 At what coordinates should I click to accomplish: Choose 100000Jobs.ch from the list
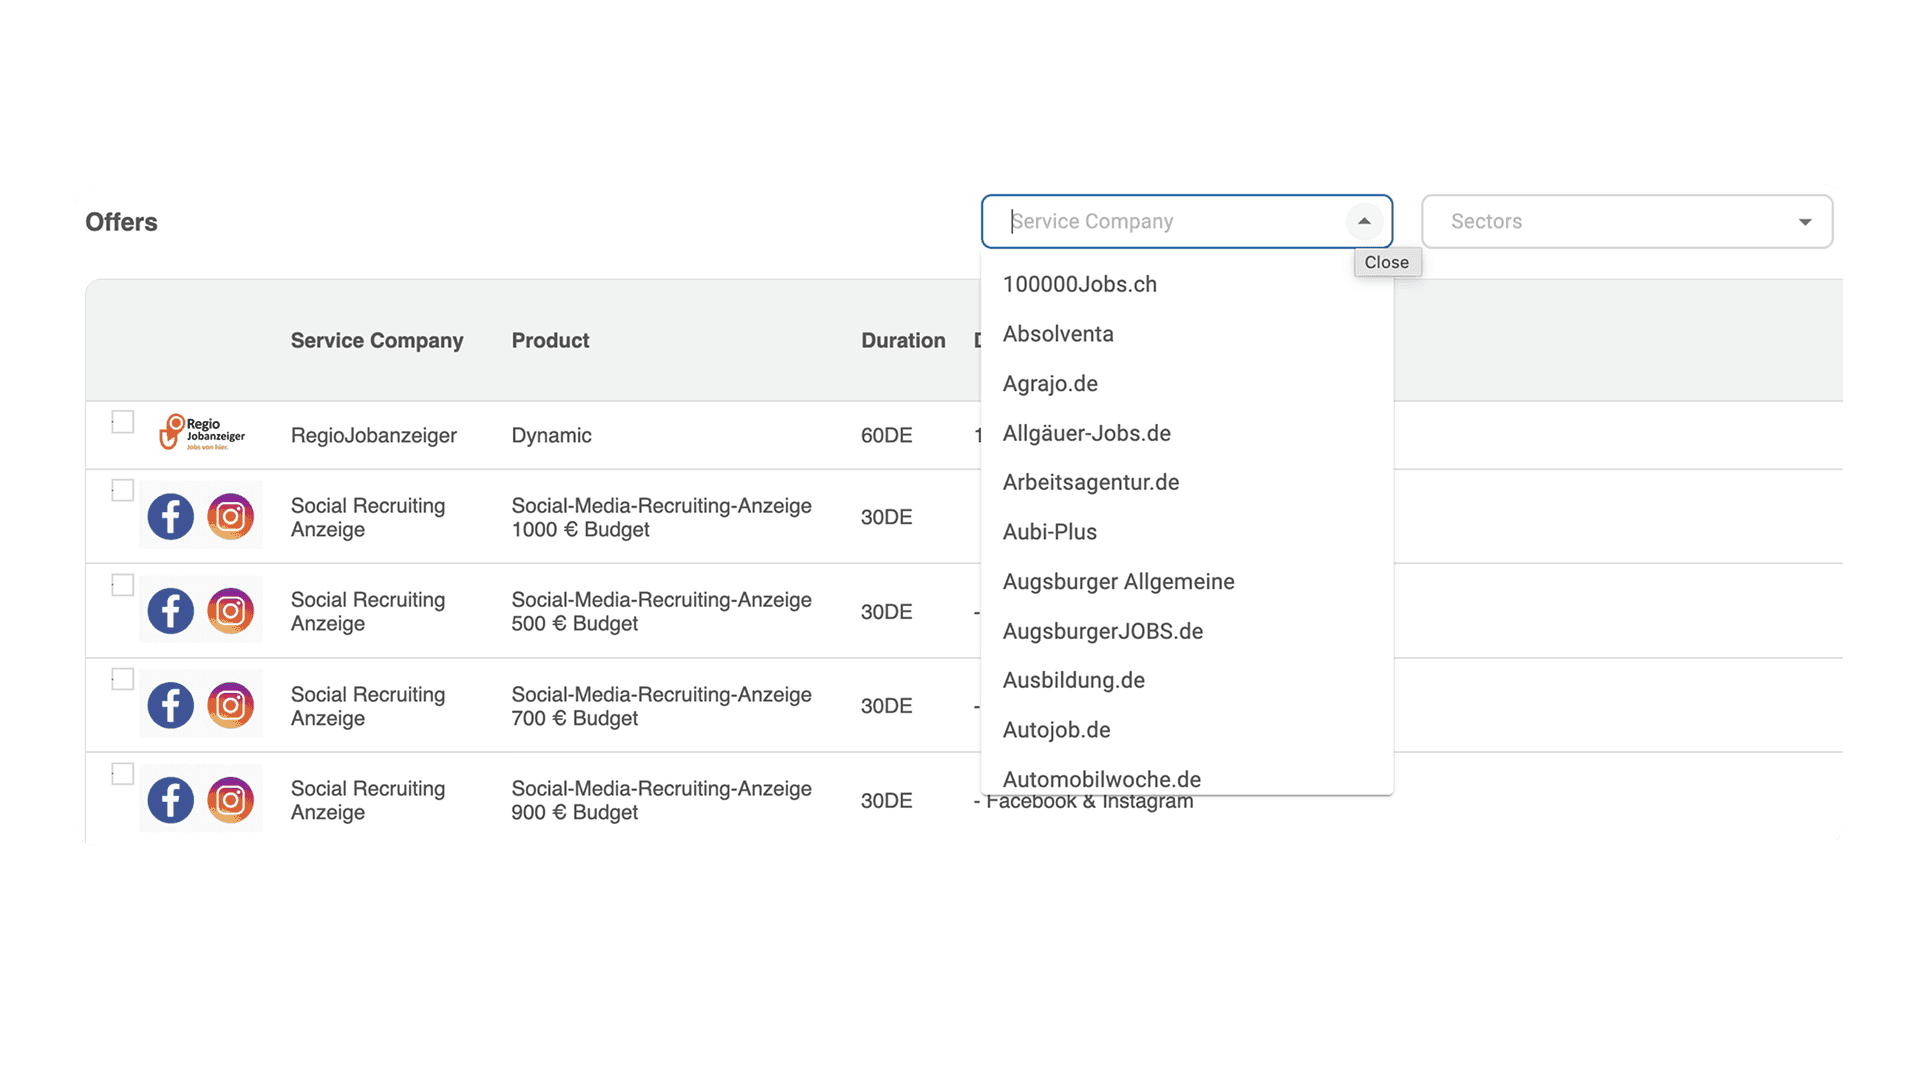point(1187,284)
